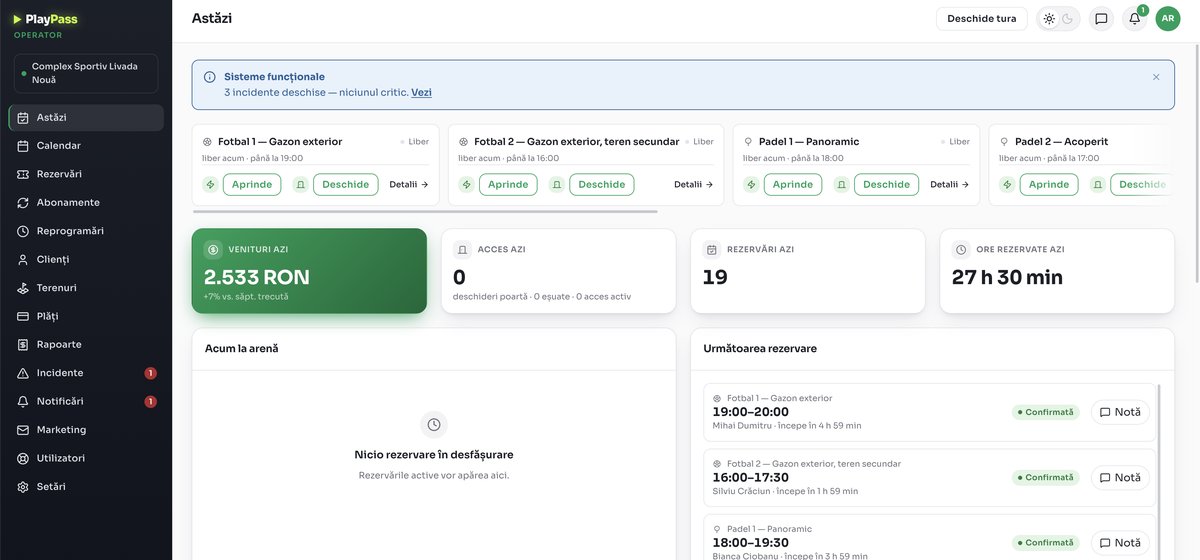Click the PlayPass logo
Image resolution: width=1200 pixels, height=560 pixels.
click(x=45, y=19)
